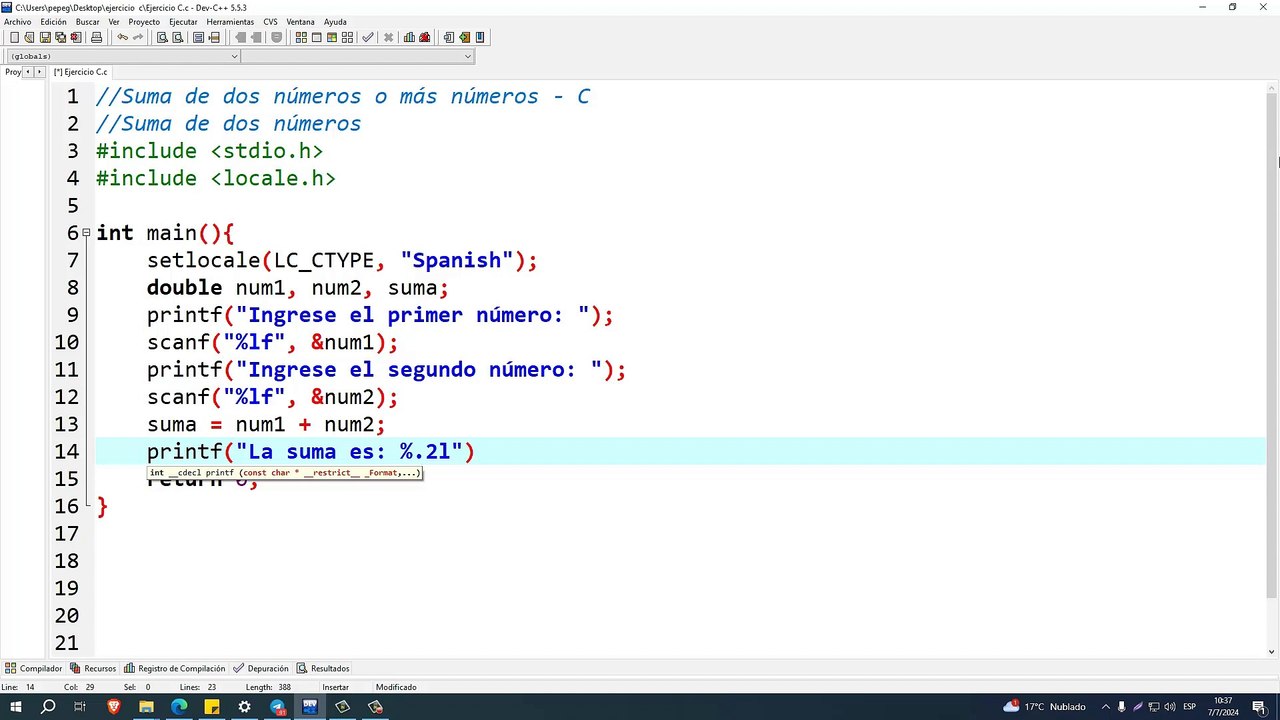The height and width of the screenshot is (720, 1280).
Task: Open the Ventana menu
Action: pyautogui.click(x=300, y=22)
